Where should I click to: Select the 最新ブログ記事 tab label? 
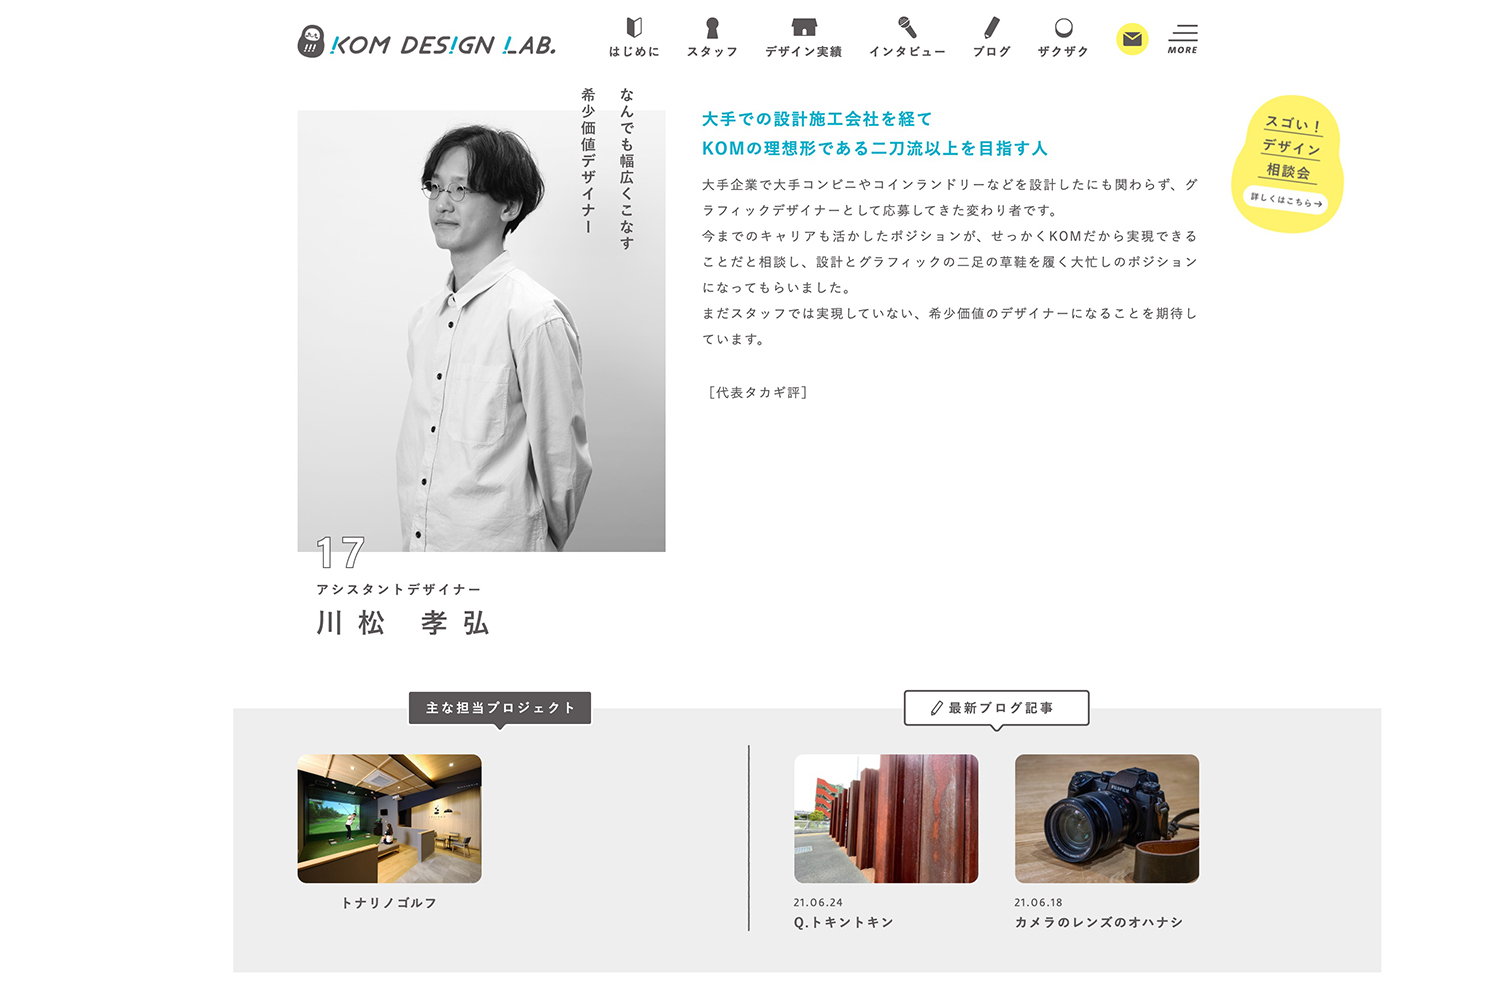pyautogui.click(x=996, y=708)
